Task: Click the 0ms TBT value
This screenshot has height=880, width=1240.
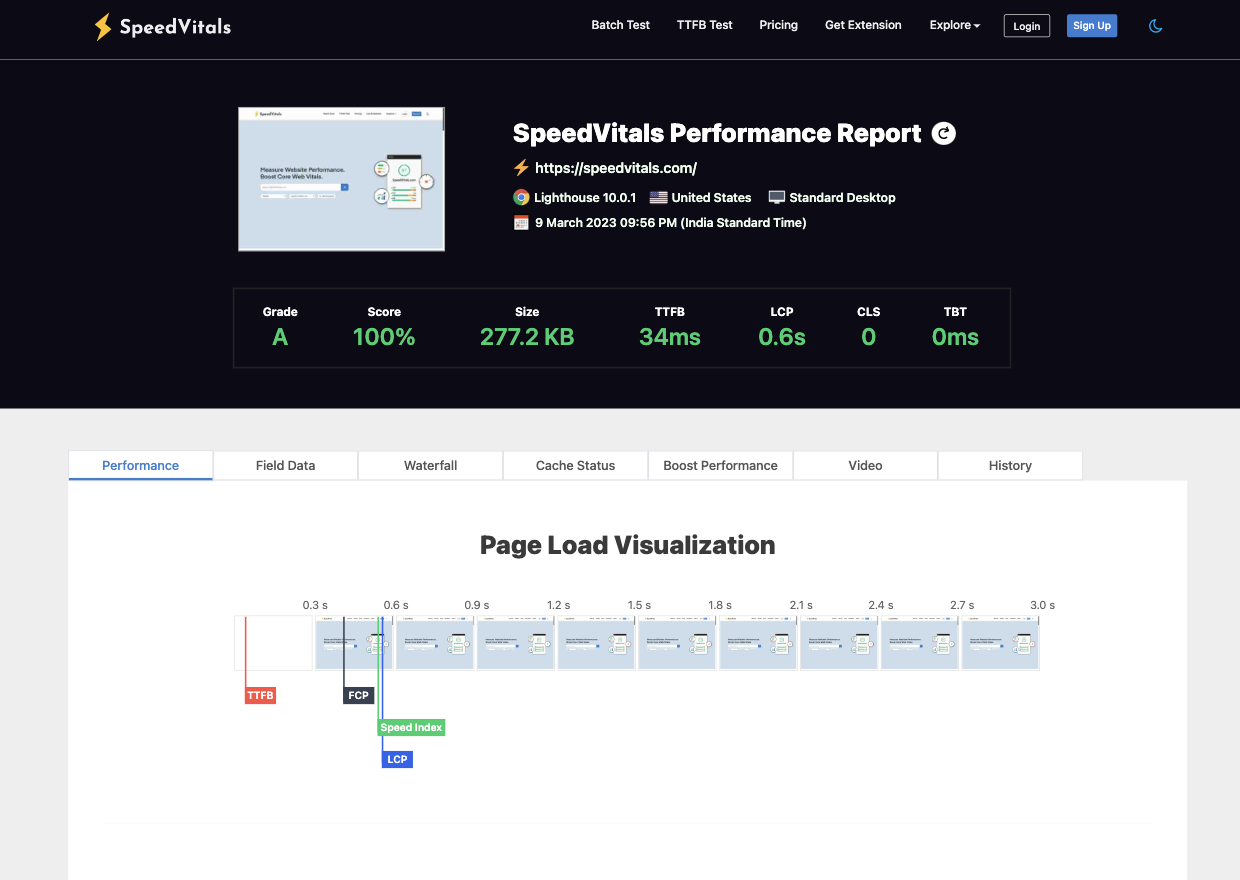Action: tap(955, 337)
